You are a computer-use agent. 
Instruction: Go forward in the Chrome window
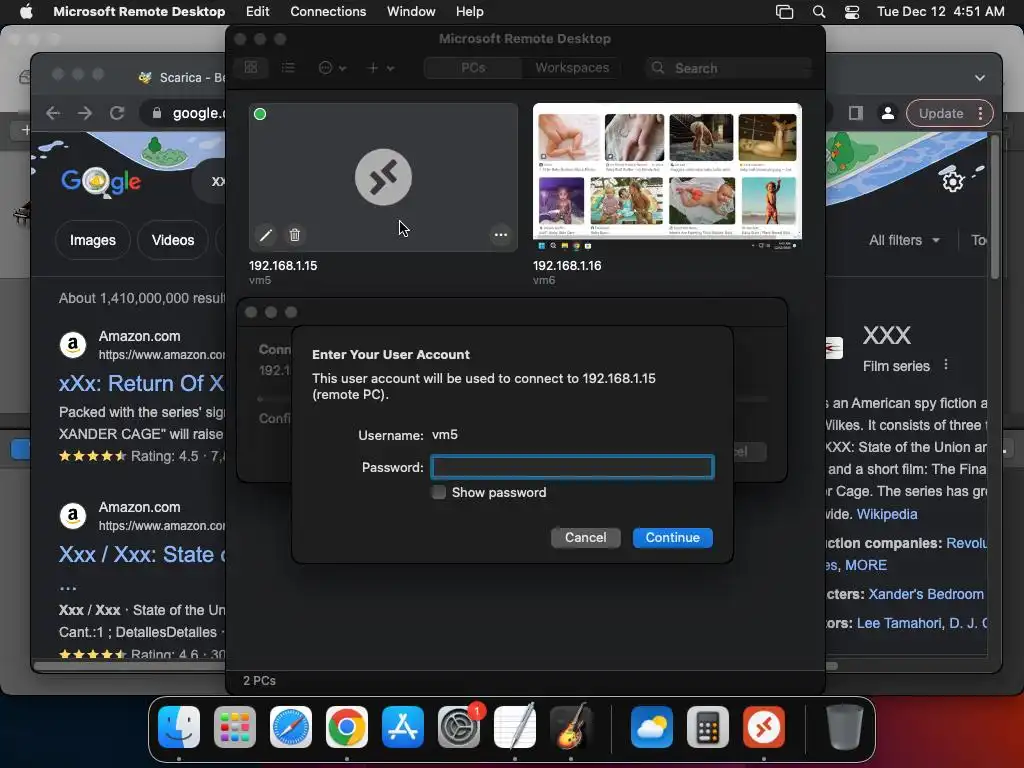[85, 113]
